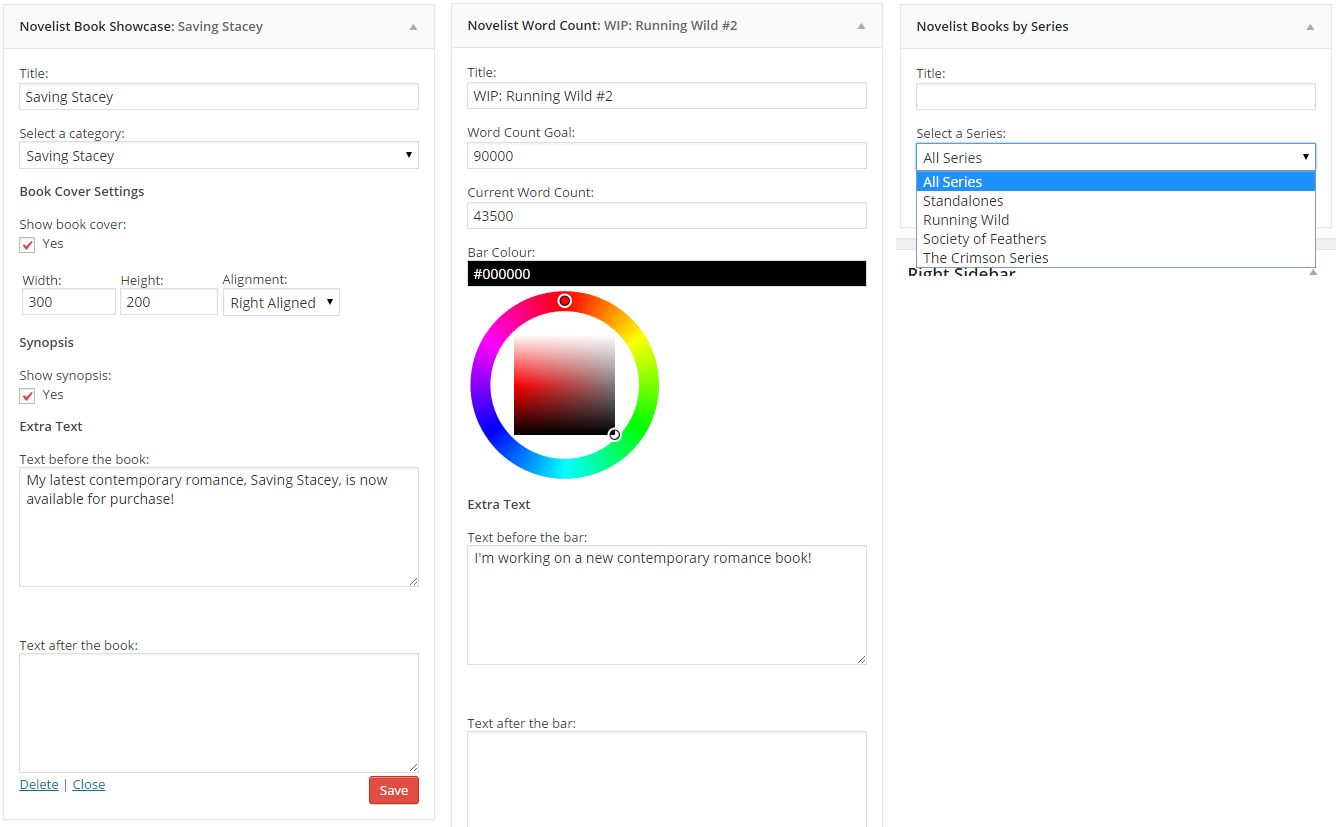Click the hue ring handle on color wheel

pos(565,301)
